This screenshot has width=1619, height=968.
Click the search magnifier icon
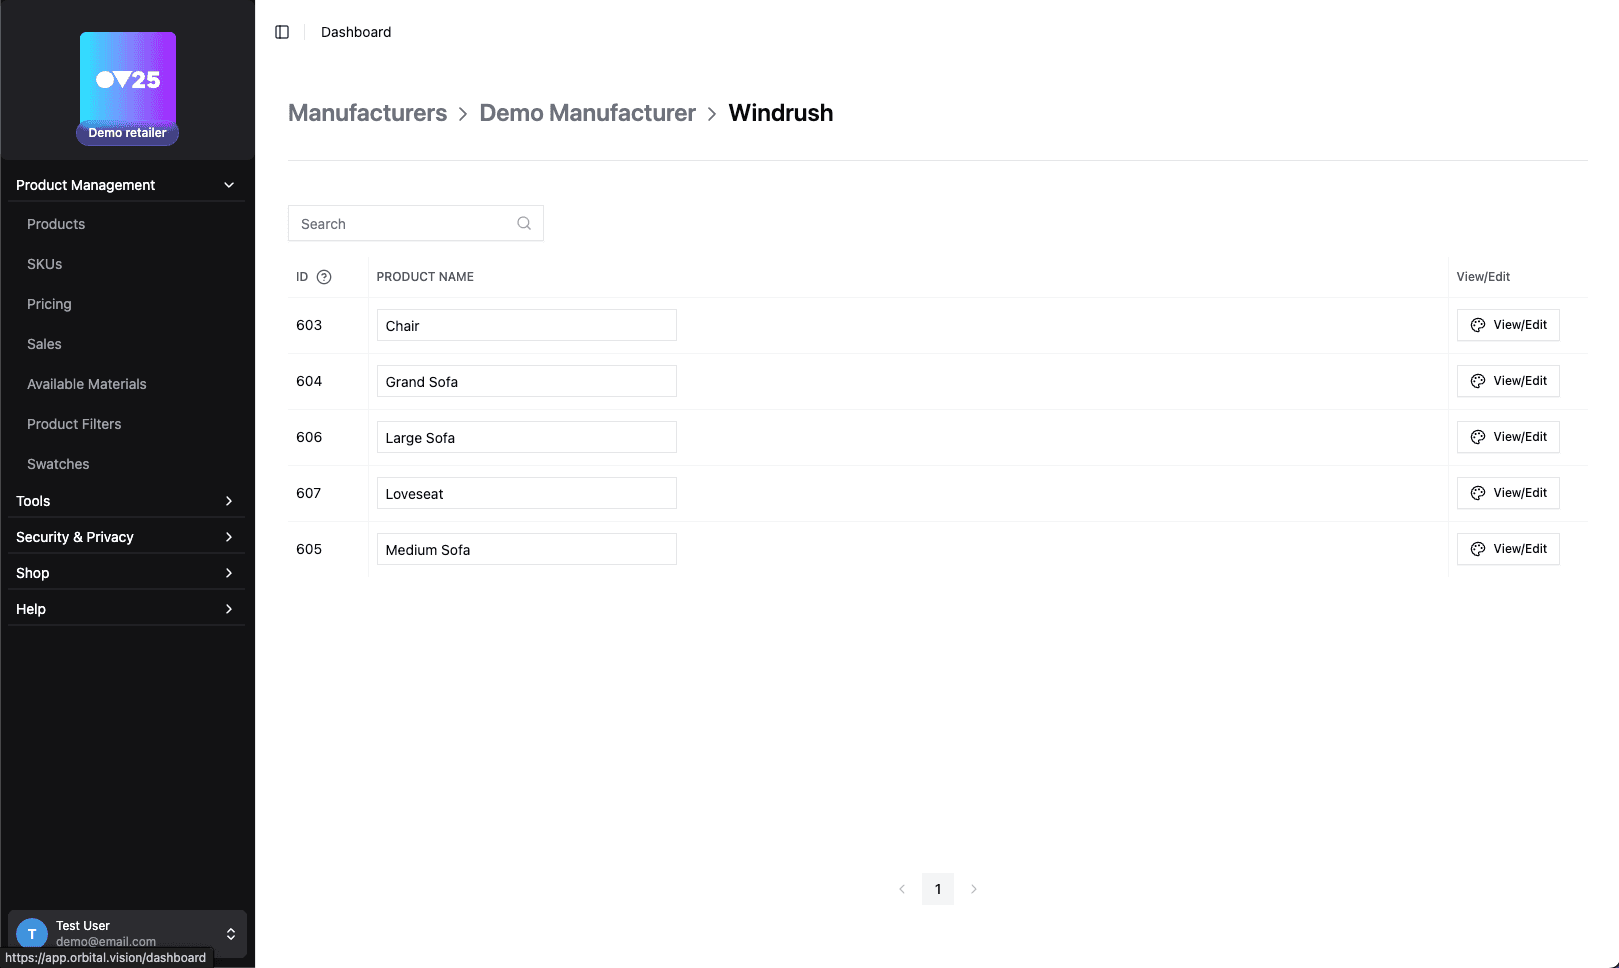[524, 222]
